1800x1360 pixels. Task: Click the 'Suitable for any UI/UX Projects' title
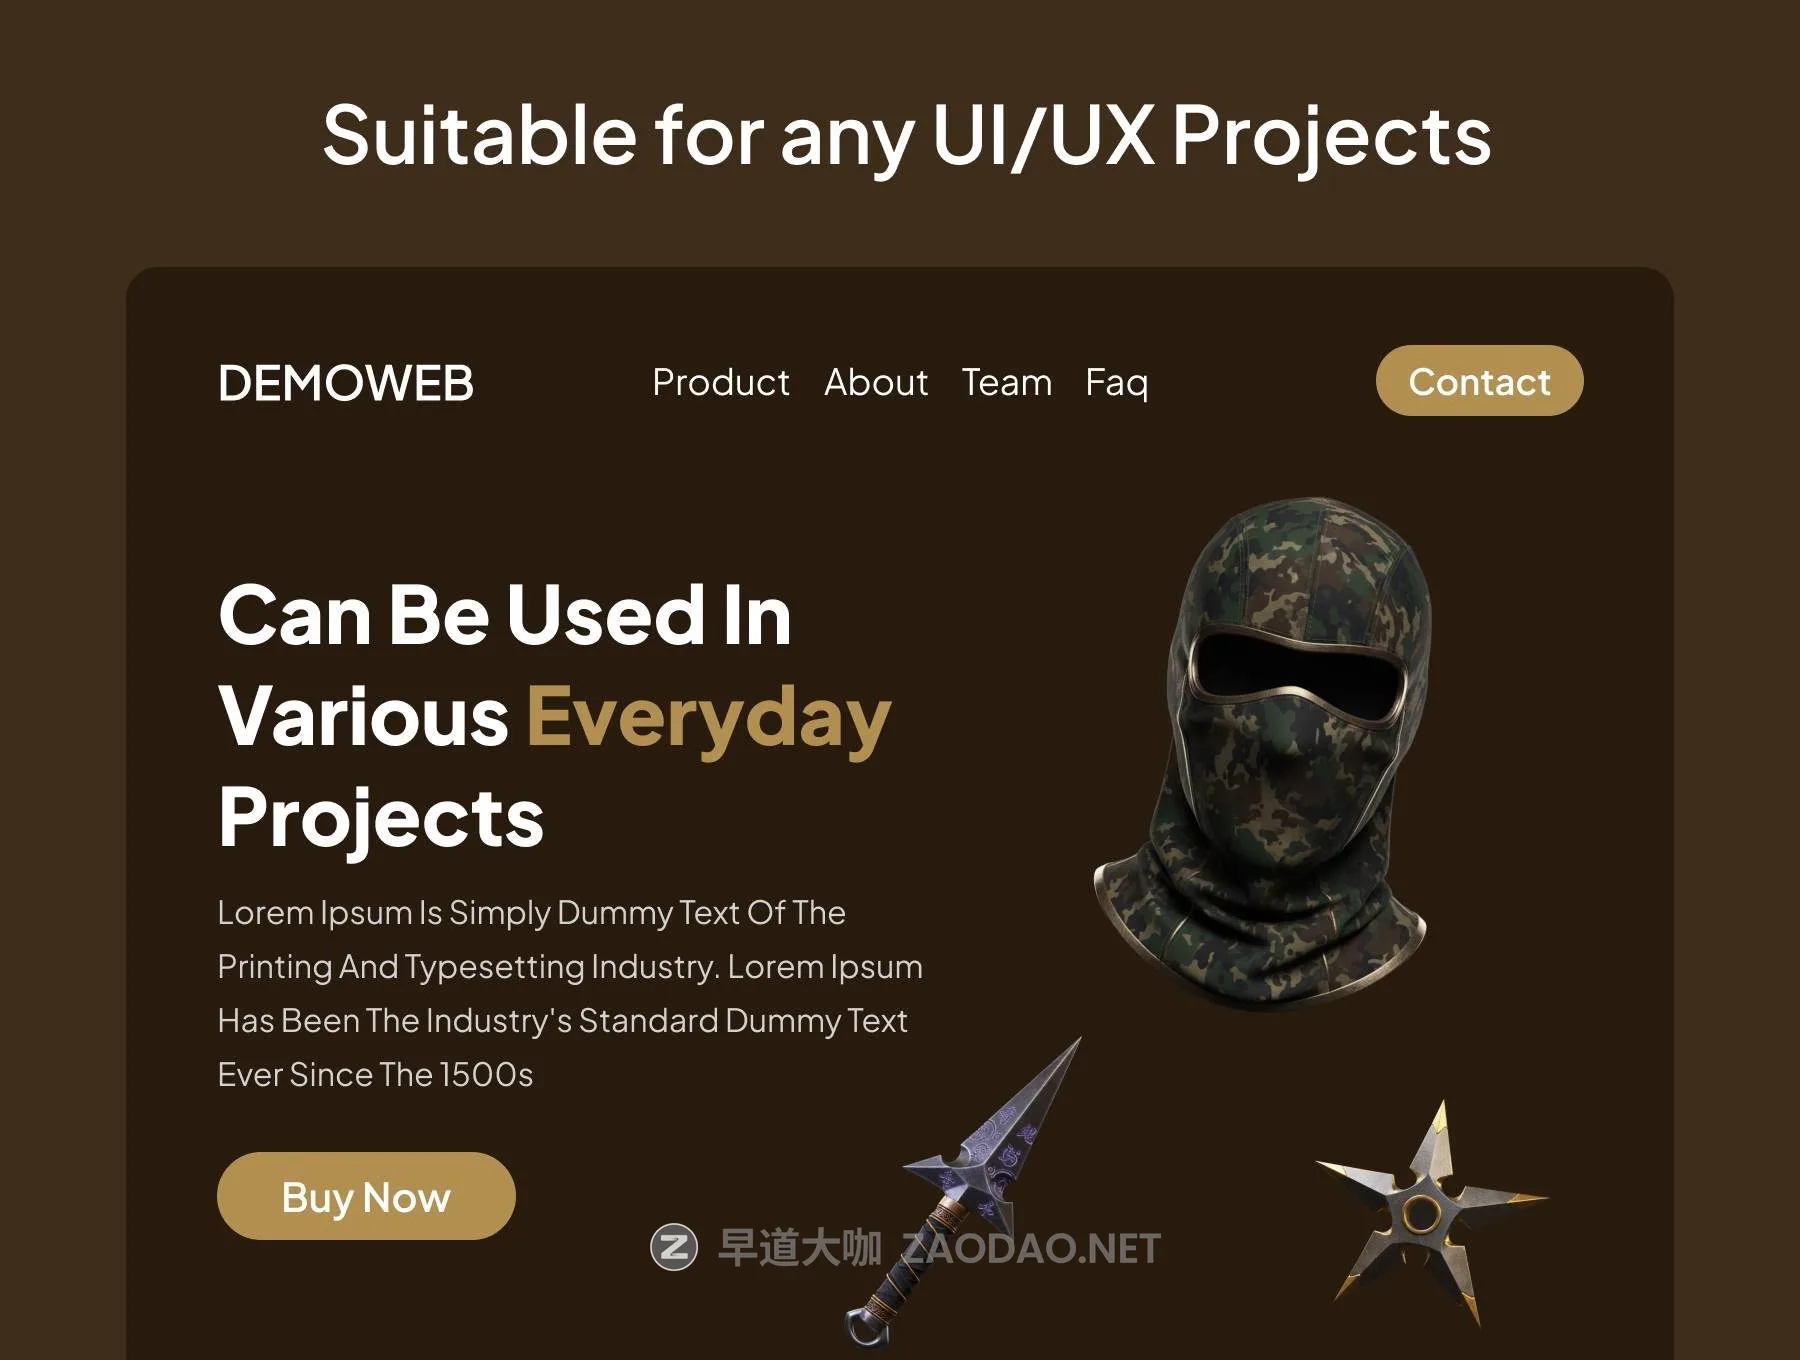click(907, 135)
